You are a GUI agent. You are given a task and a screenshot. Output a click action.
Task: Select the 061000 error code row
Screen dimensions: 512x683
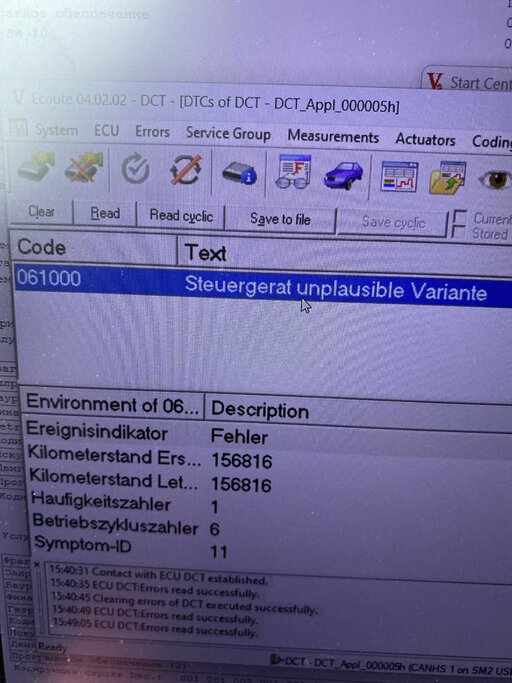[x=263, y=284]
